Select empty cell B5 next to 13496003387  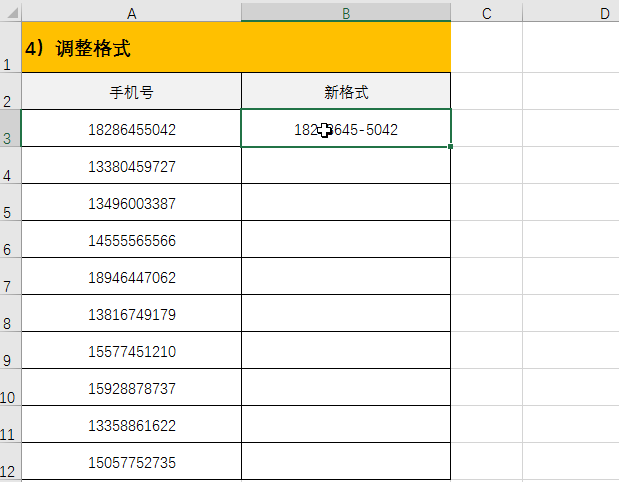pyautogui.click(x=346, y=202)
